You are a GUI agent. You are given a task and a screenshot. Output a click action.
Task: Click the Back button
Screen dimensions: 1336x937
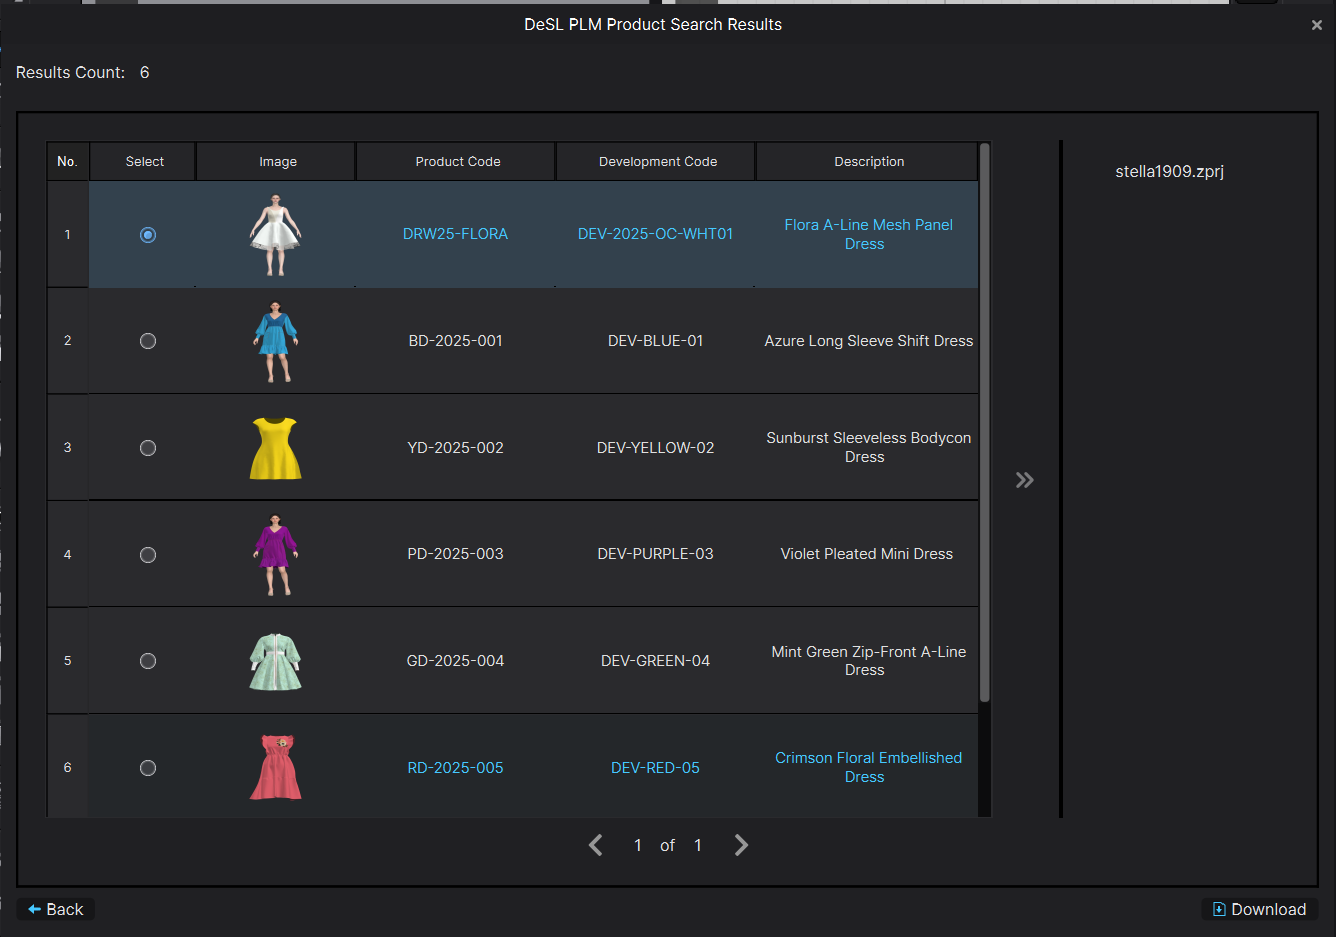56,909
